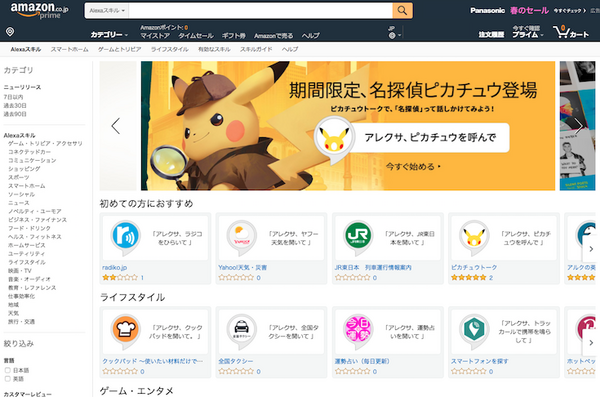Select ショッピング category
Image resolution: width=600 pixels, height=397 pixels.
[x=24, y=169]
